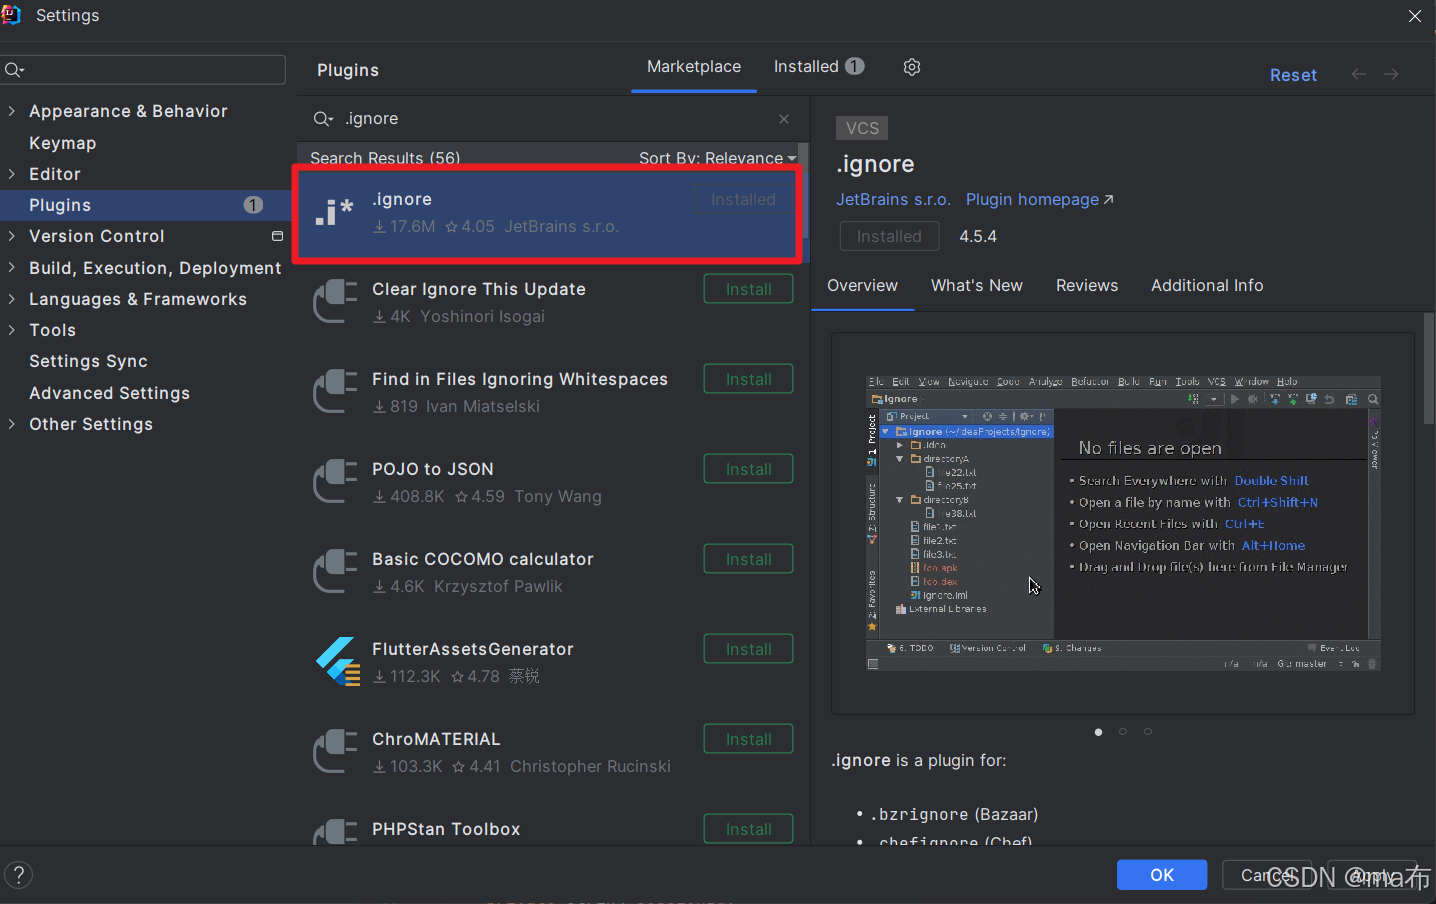Screen dimensions: 1436x904
Task: Focus the settings search field
Action: (x=143, y=70)
